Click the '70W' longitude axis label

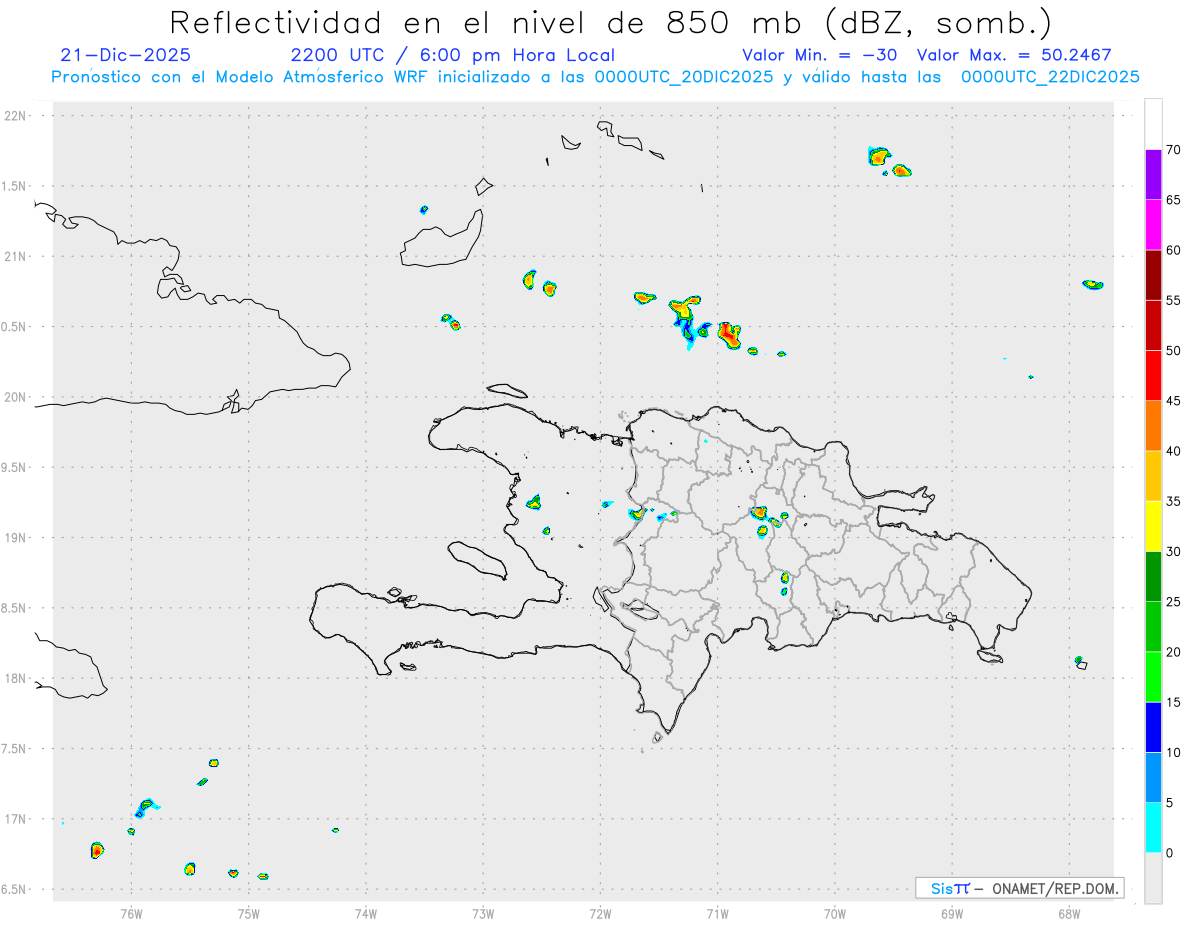(835, 913)
